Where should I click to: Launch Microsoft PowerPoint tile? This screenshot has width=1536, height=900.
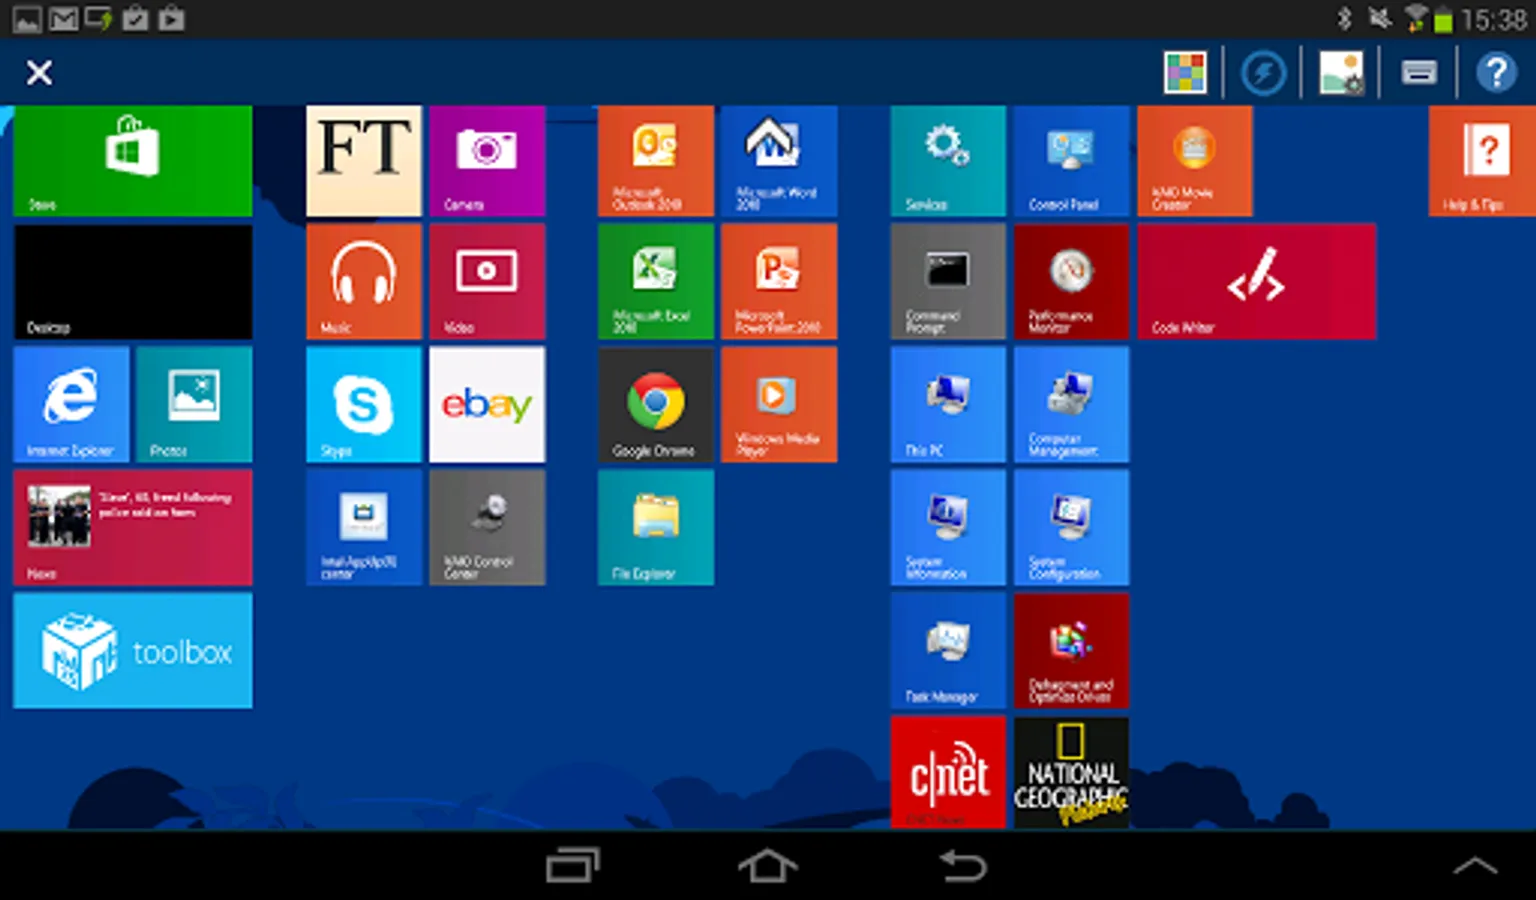tap(779, 282)
